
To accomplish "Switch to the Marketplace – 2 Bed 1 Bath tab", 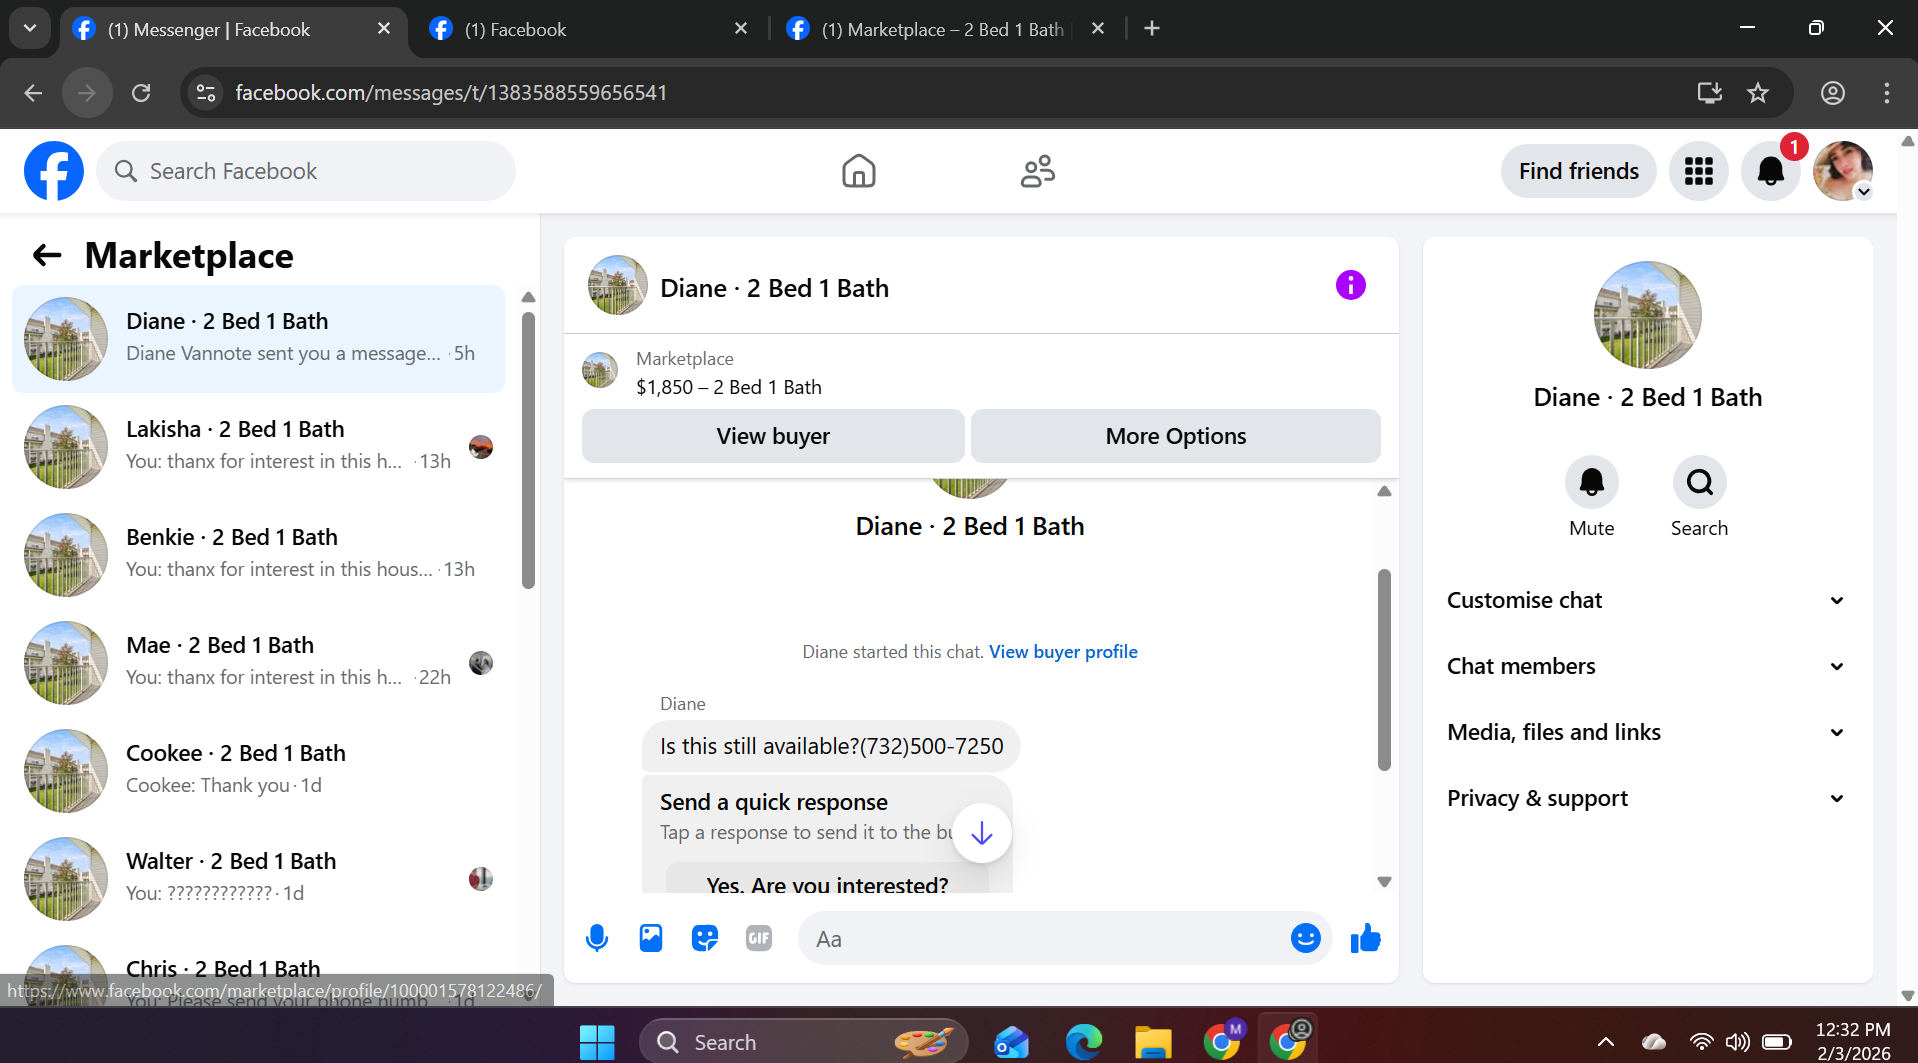I will pos(945,29).
